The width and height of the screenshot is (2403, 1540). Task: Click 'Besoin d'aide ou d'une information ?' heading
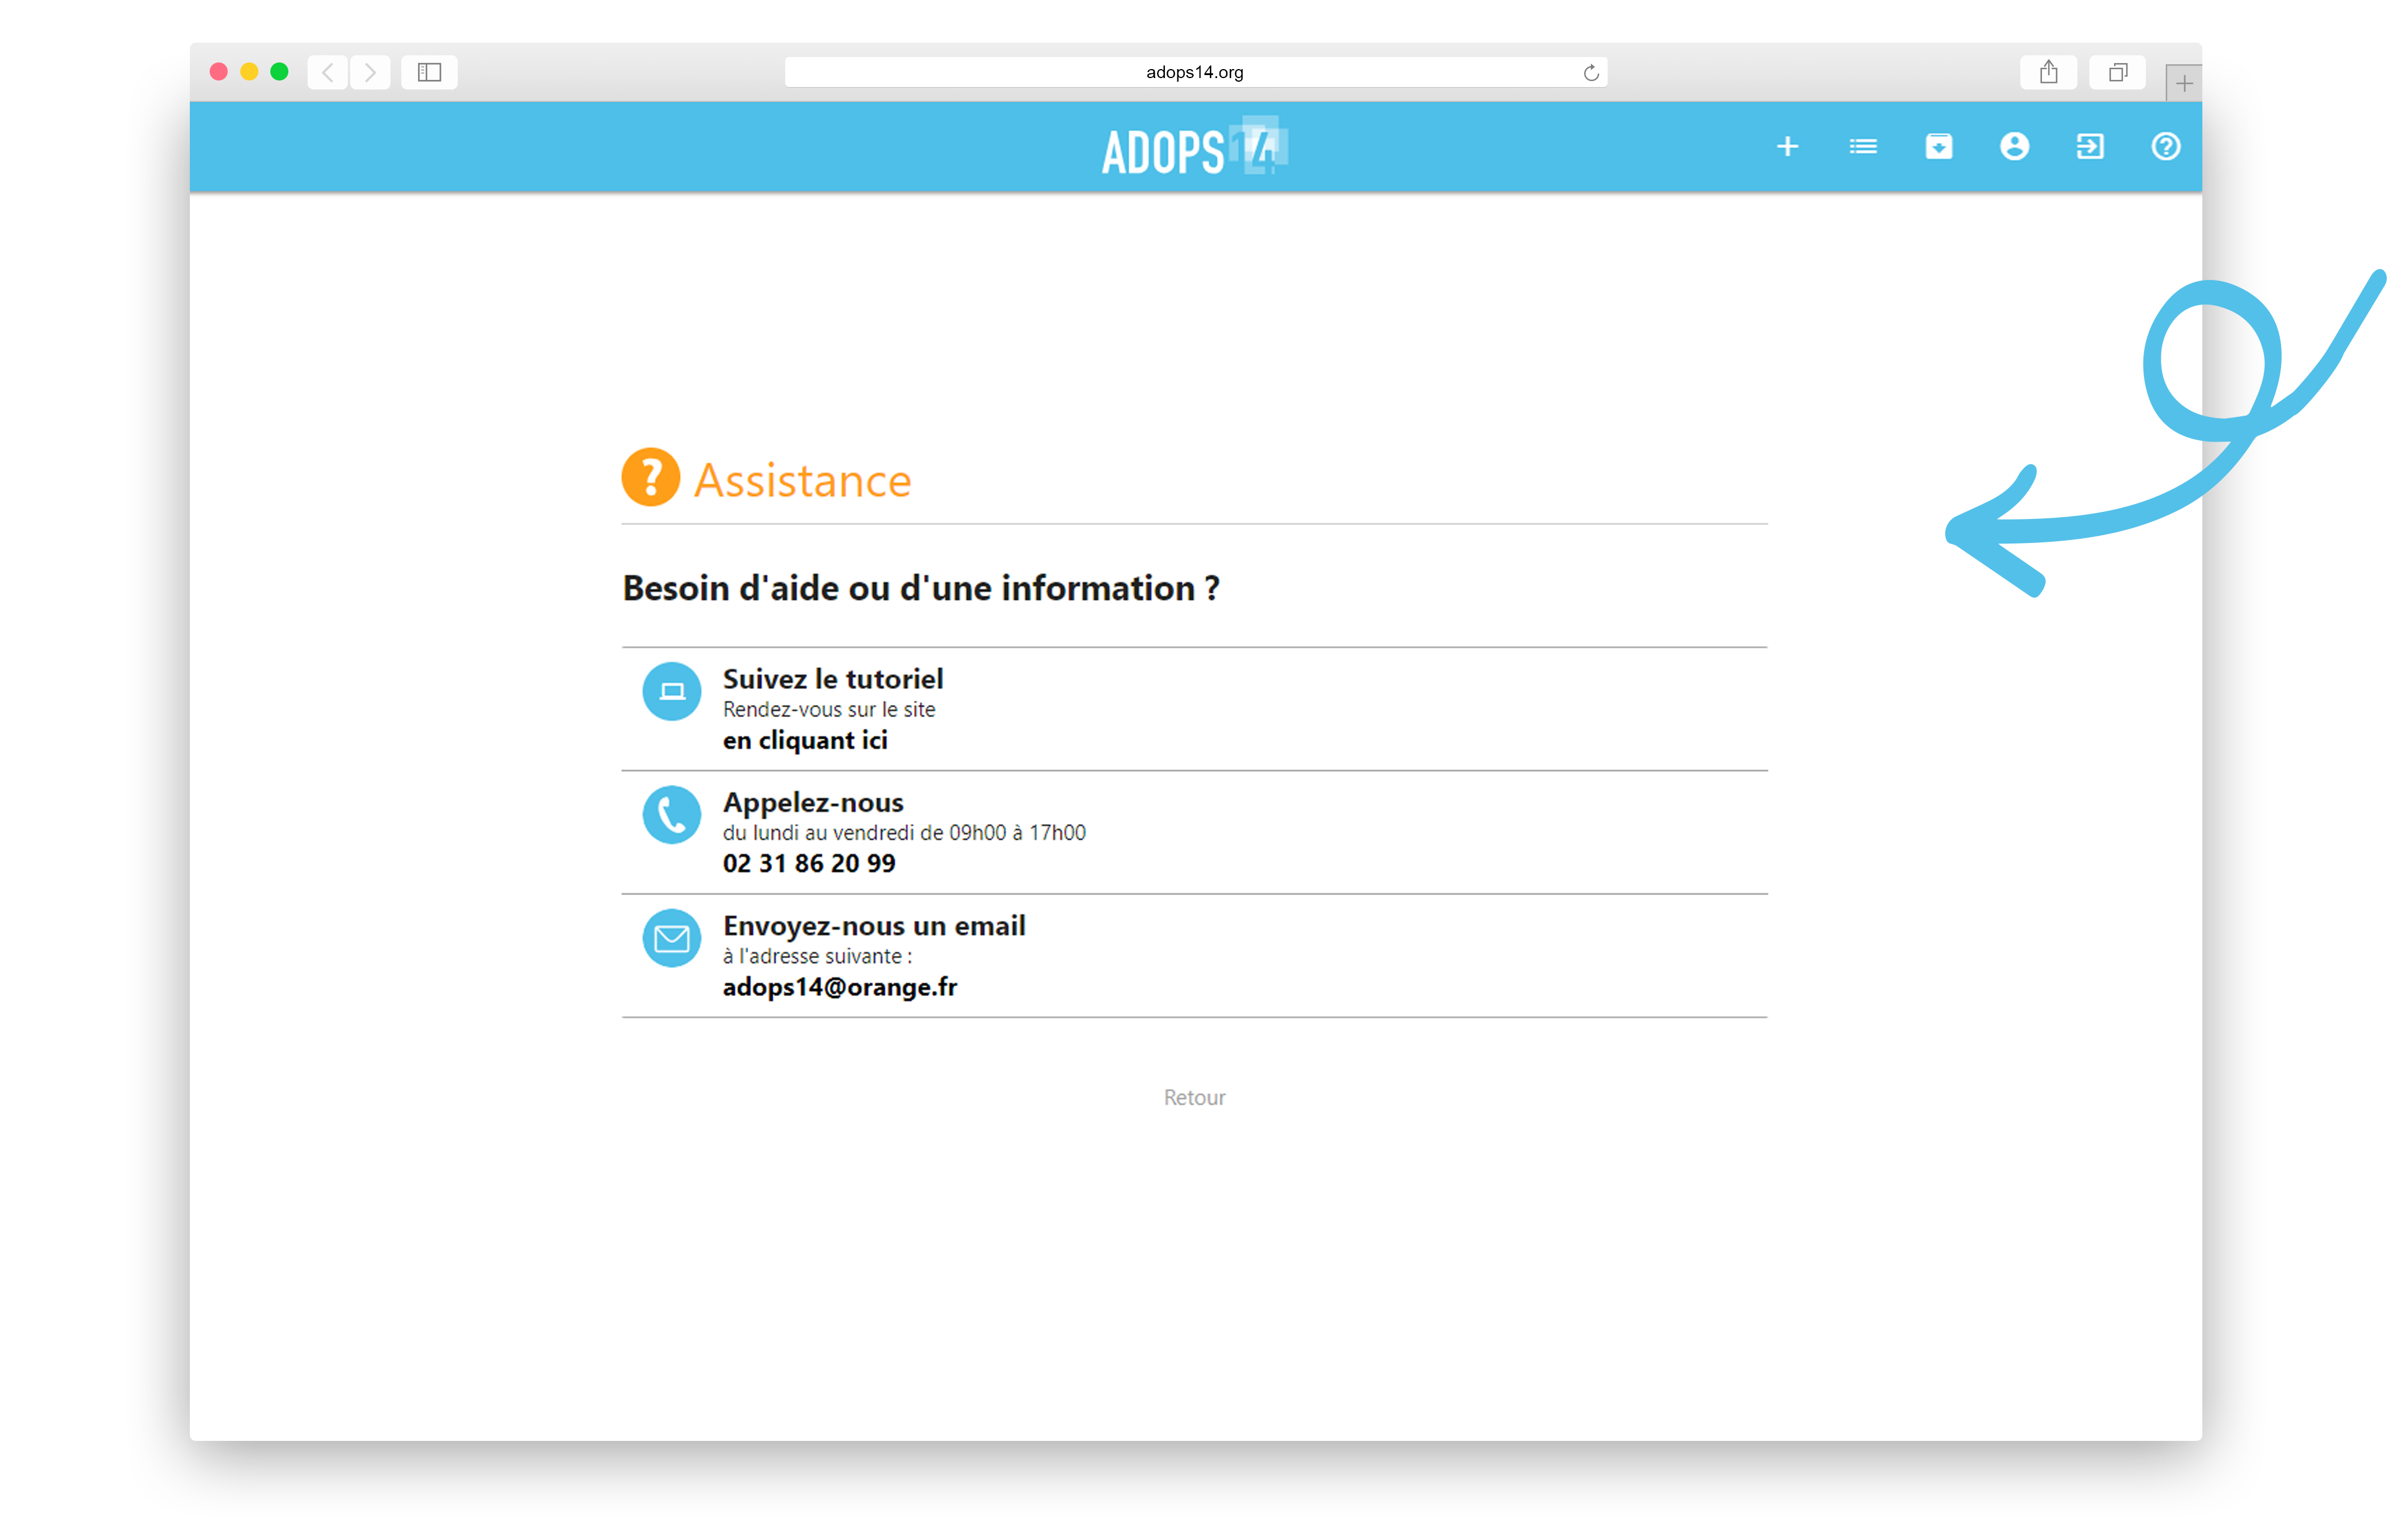click(921, 588)
